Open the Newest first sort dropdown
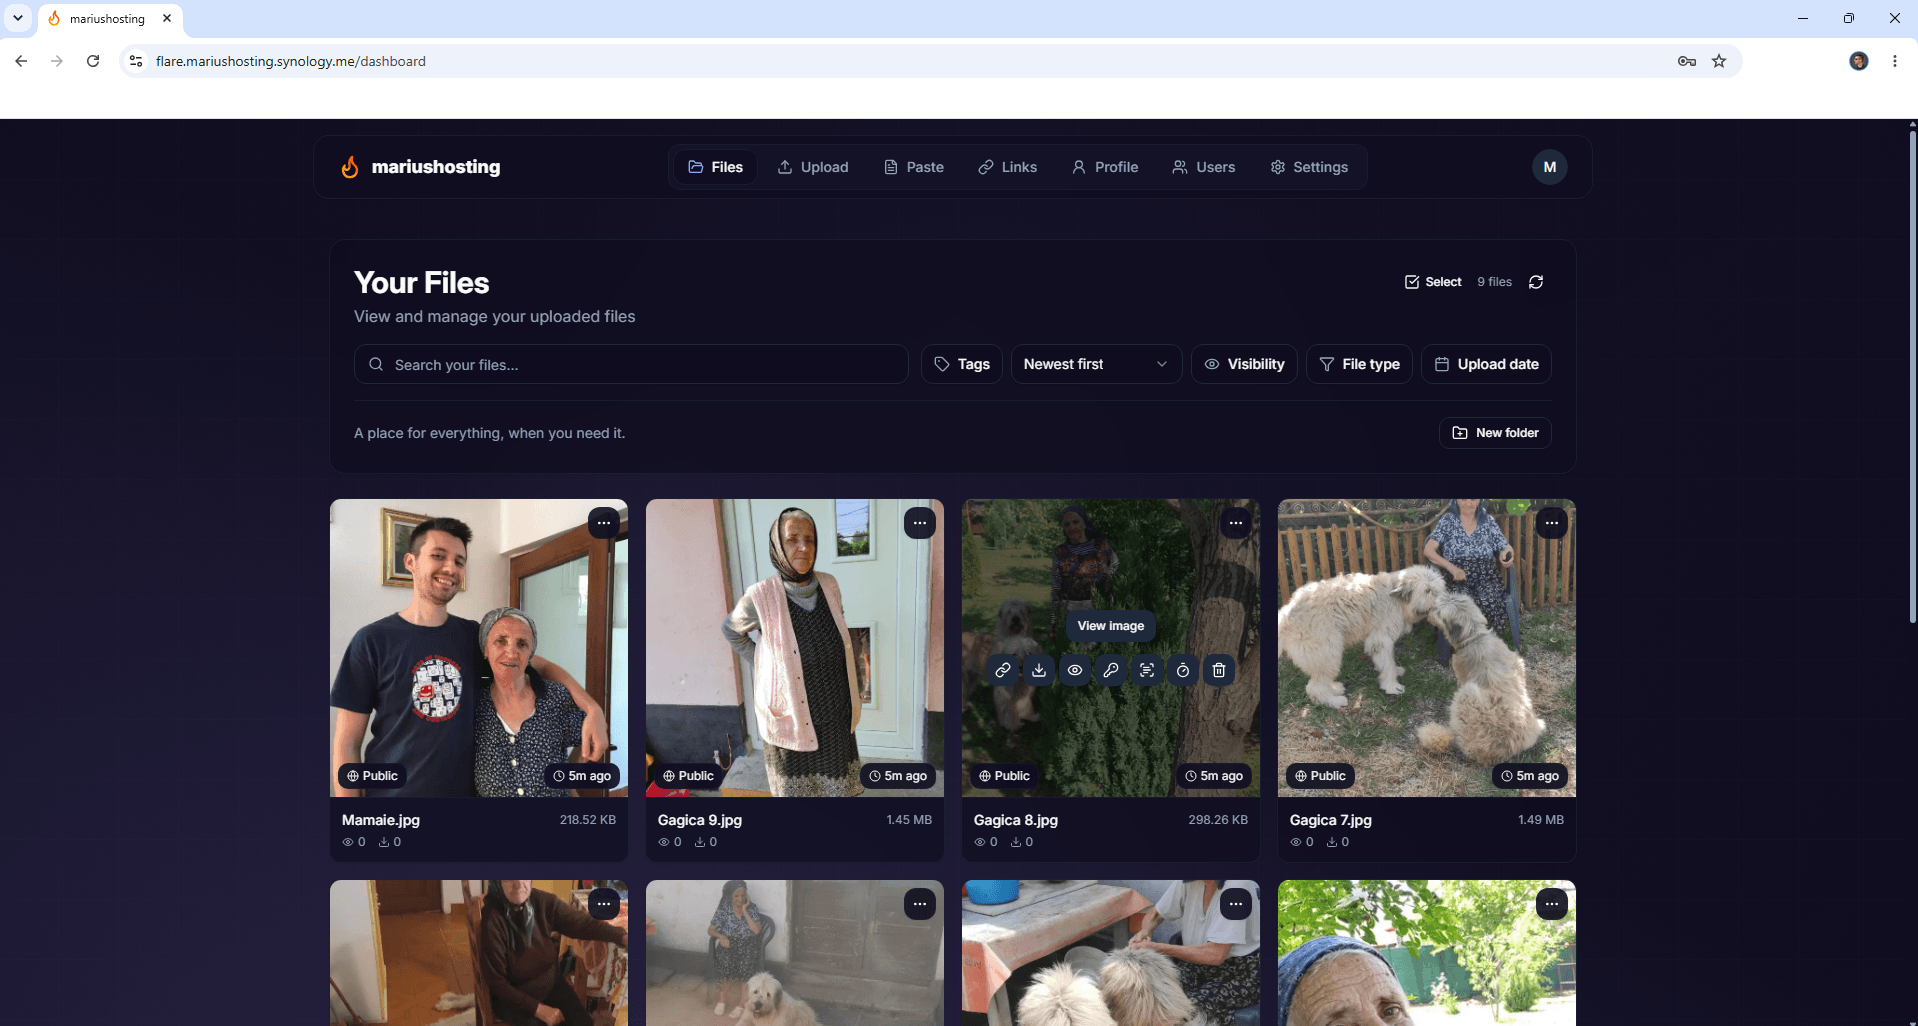Screen dimensions: 1918x1026 click(x=1096, y=364)
